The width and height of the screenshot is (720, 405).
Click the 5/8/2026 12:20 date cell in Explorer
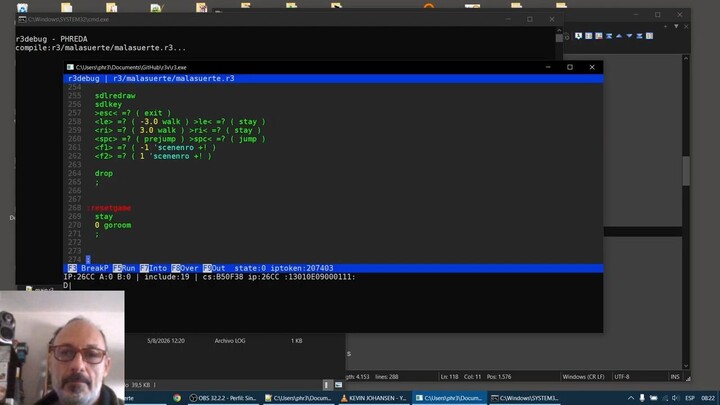click(x=166, y=341)
